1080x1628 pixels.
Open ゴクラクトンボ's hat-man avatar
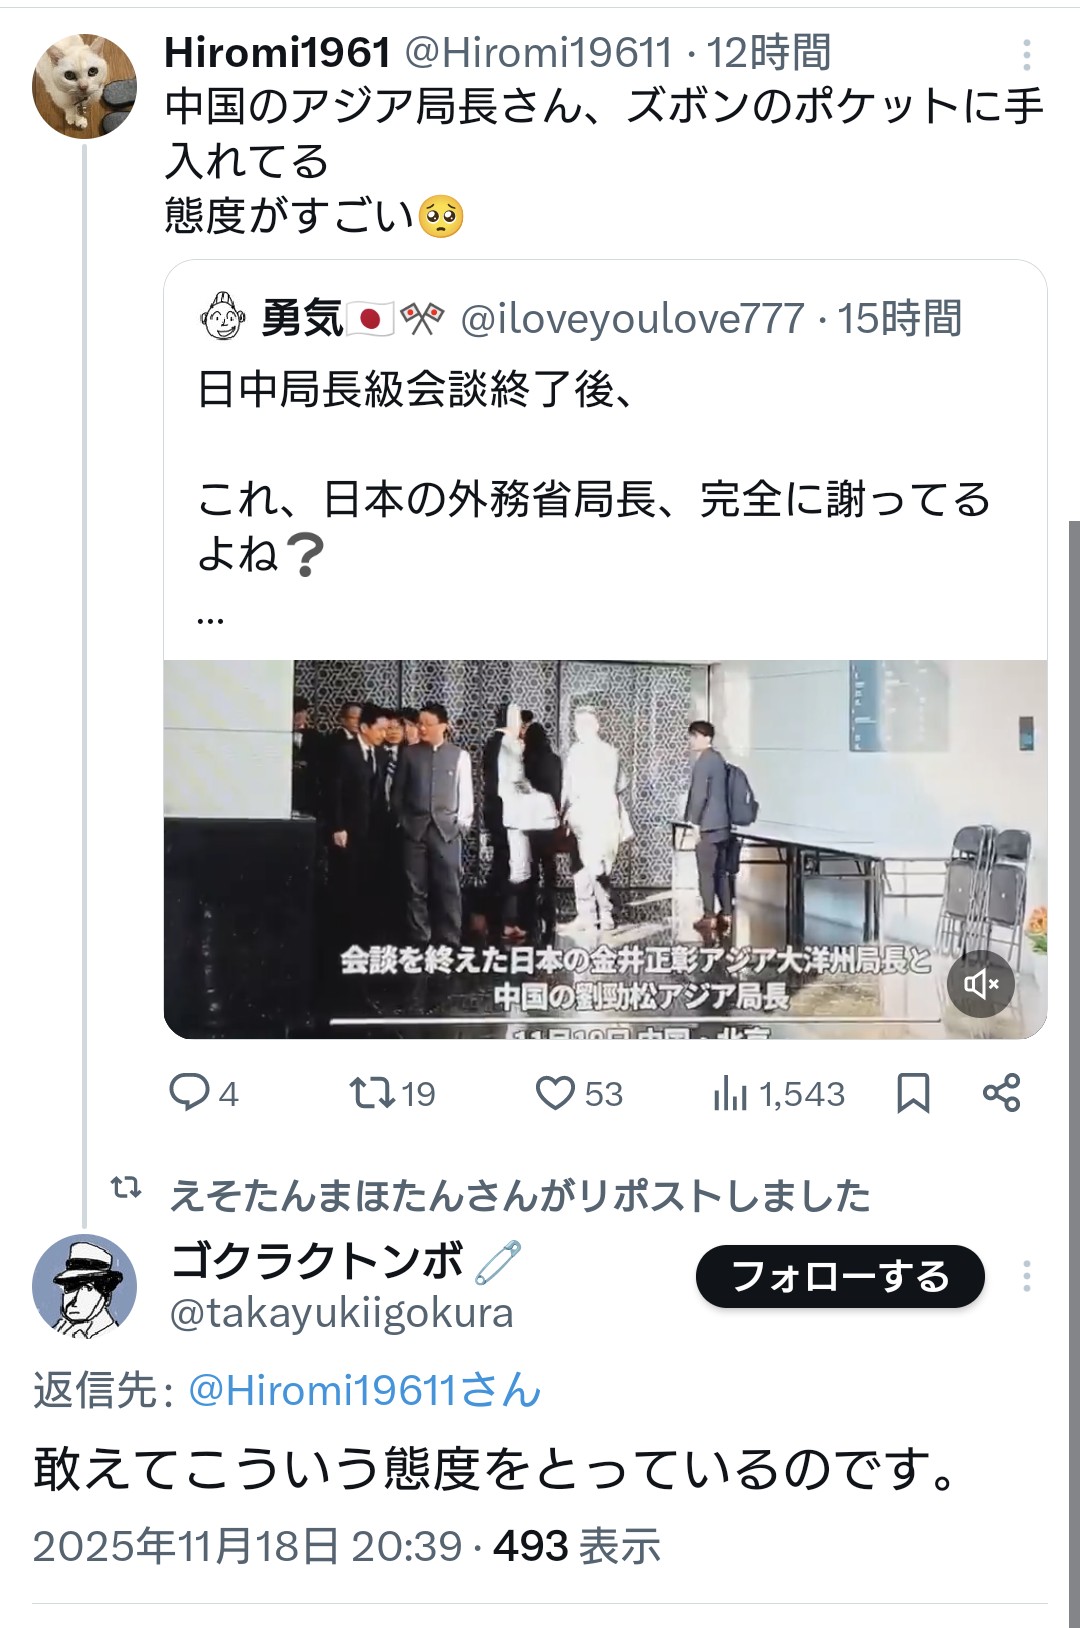point(84,1287)
